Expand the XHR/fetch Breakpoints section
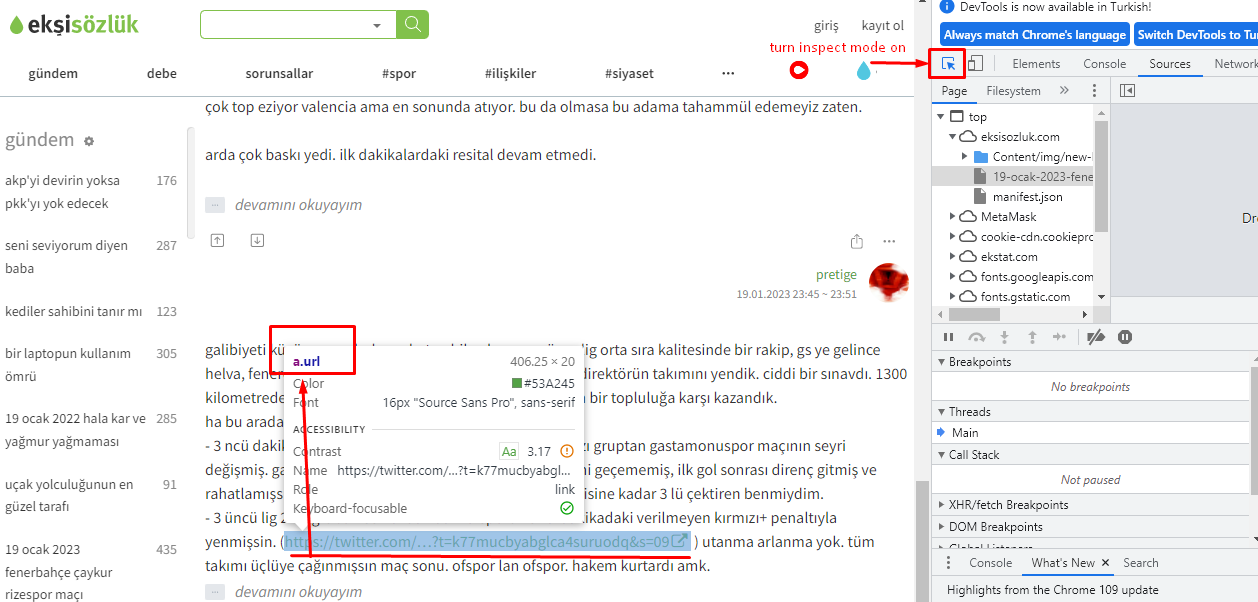 click(x=941, y=505)
